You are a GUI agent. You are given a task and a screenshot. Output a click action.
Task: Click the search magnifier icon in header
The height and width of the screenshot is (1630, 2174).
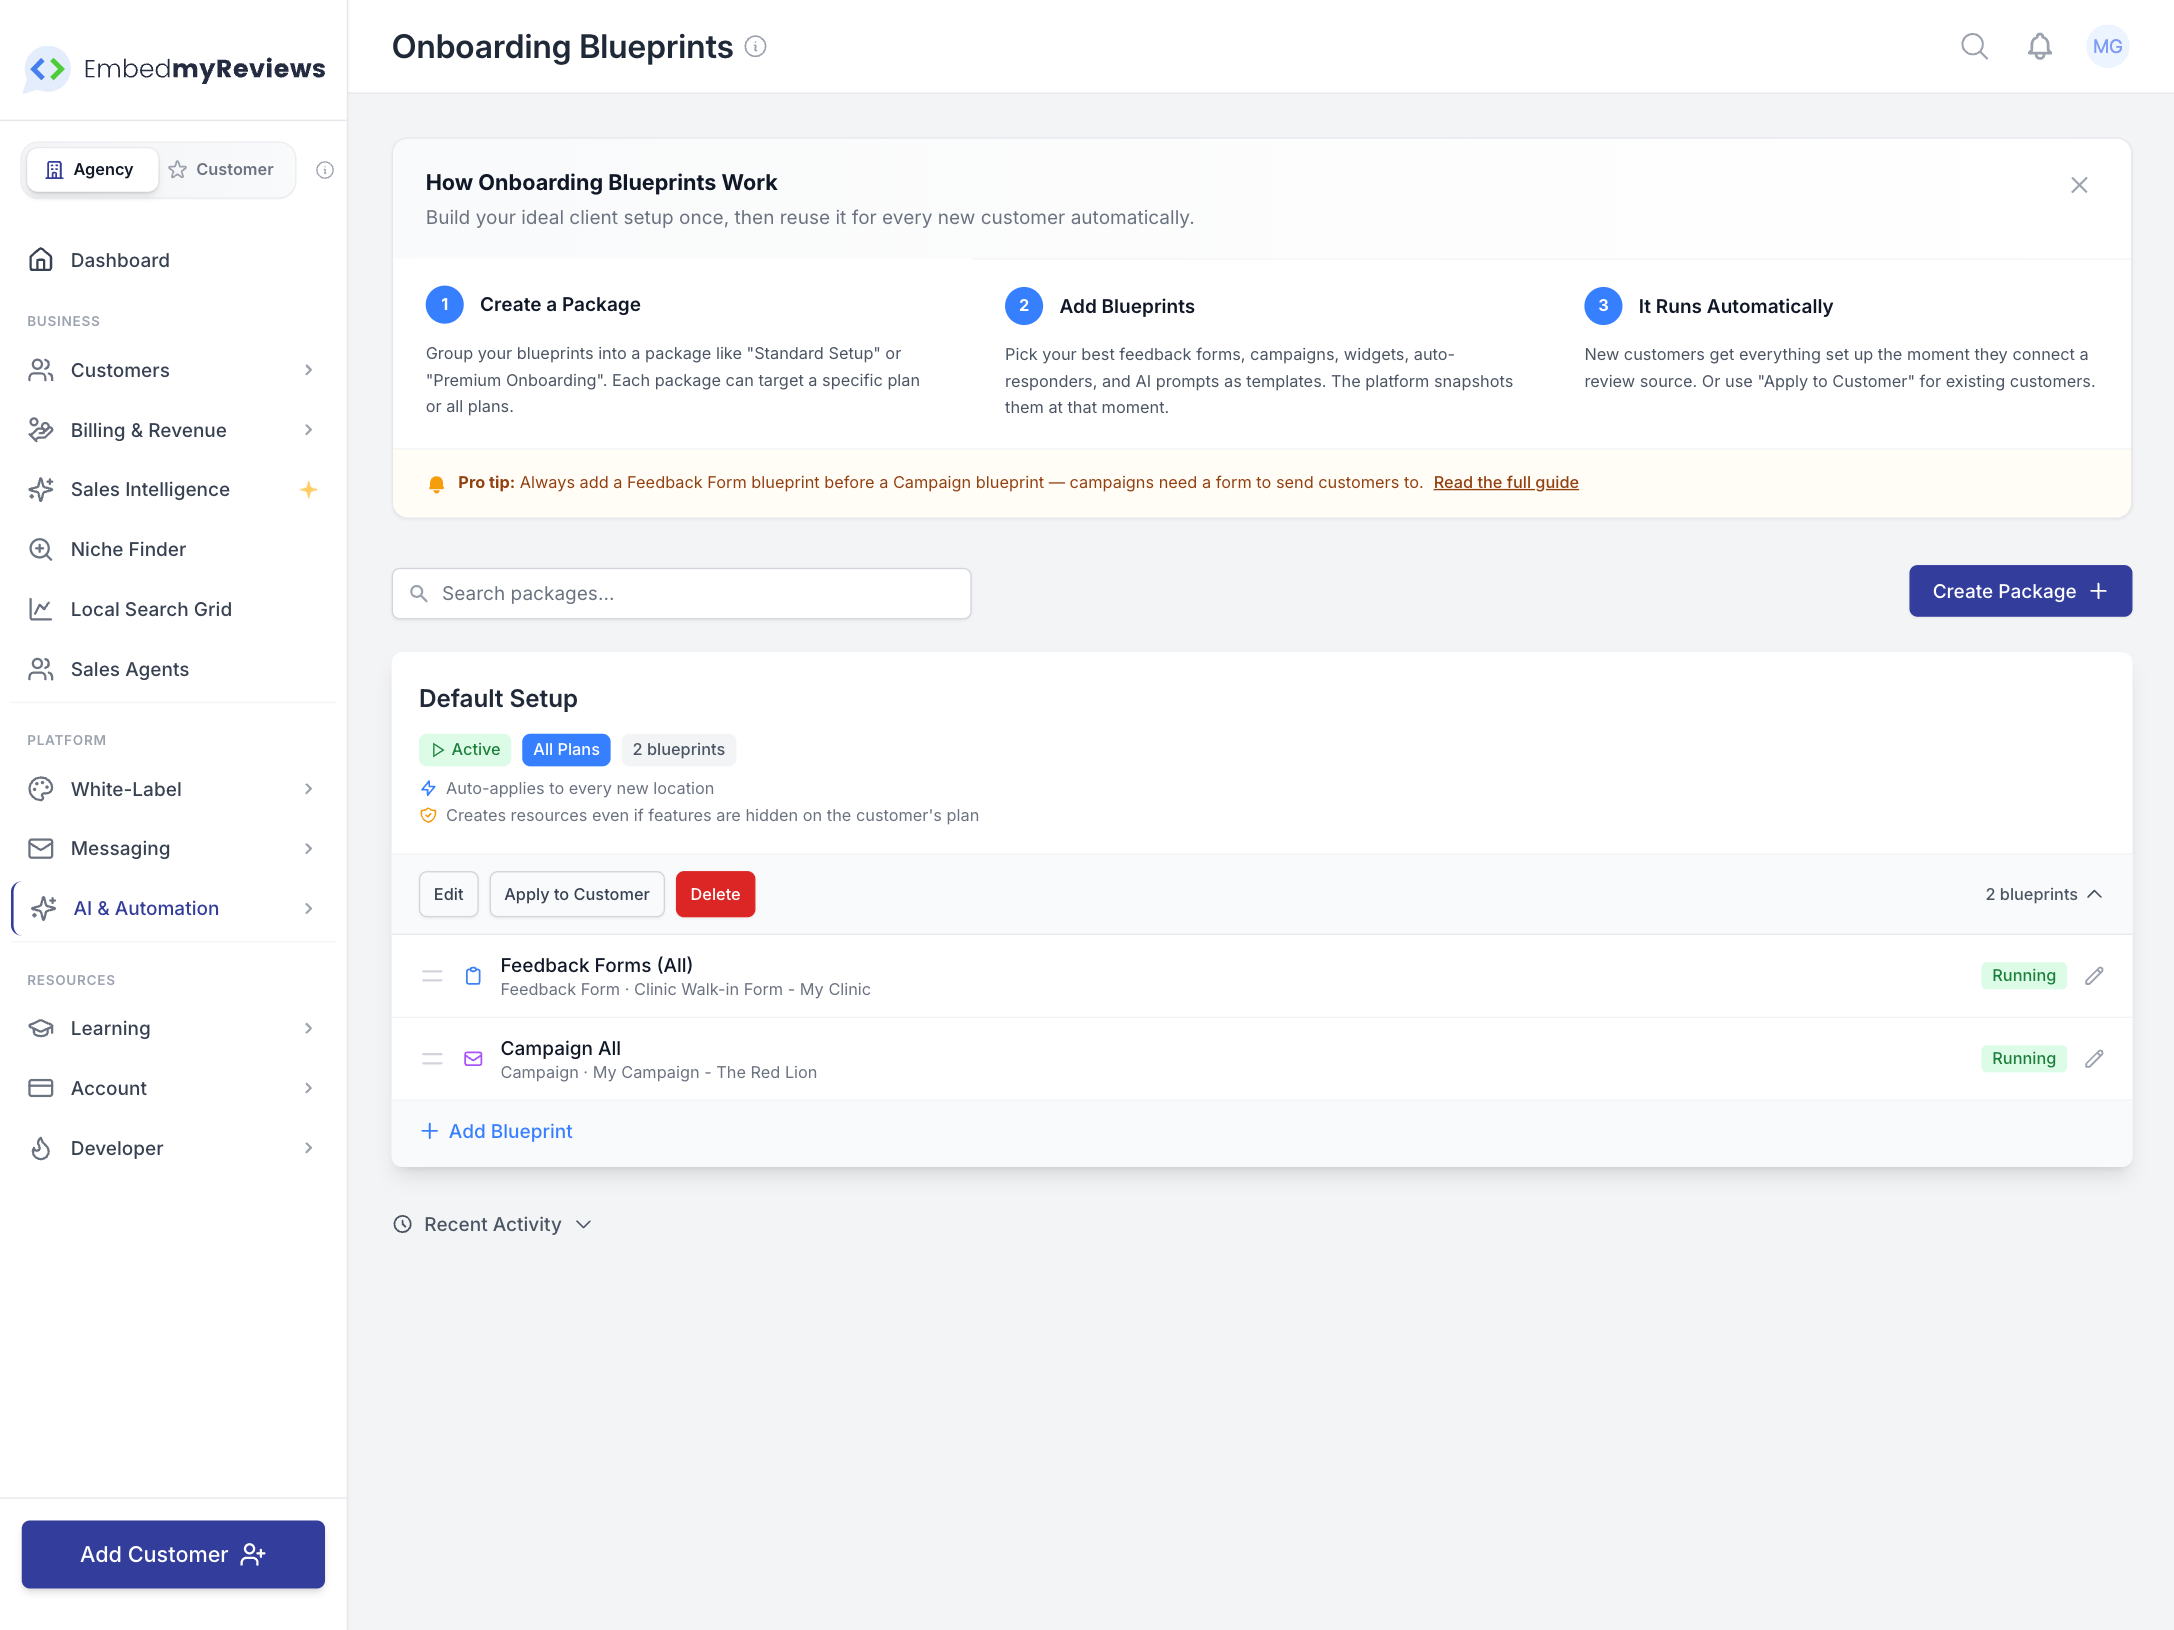click(1974, 46)
